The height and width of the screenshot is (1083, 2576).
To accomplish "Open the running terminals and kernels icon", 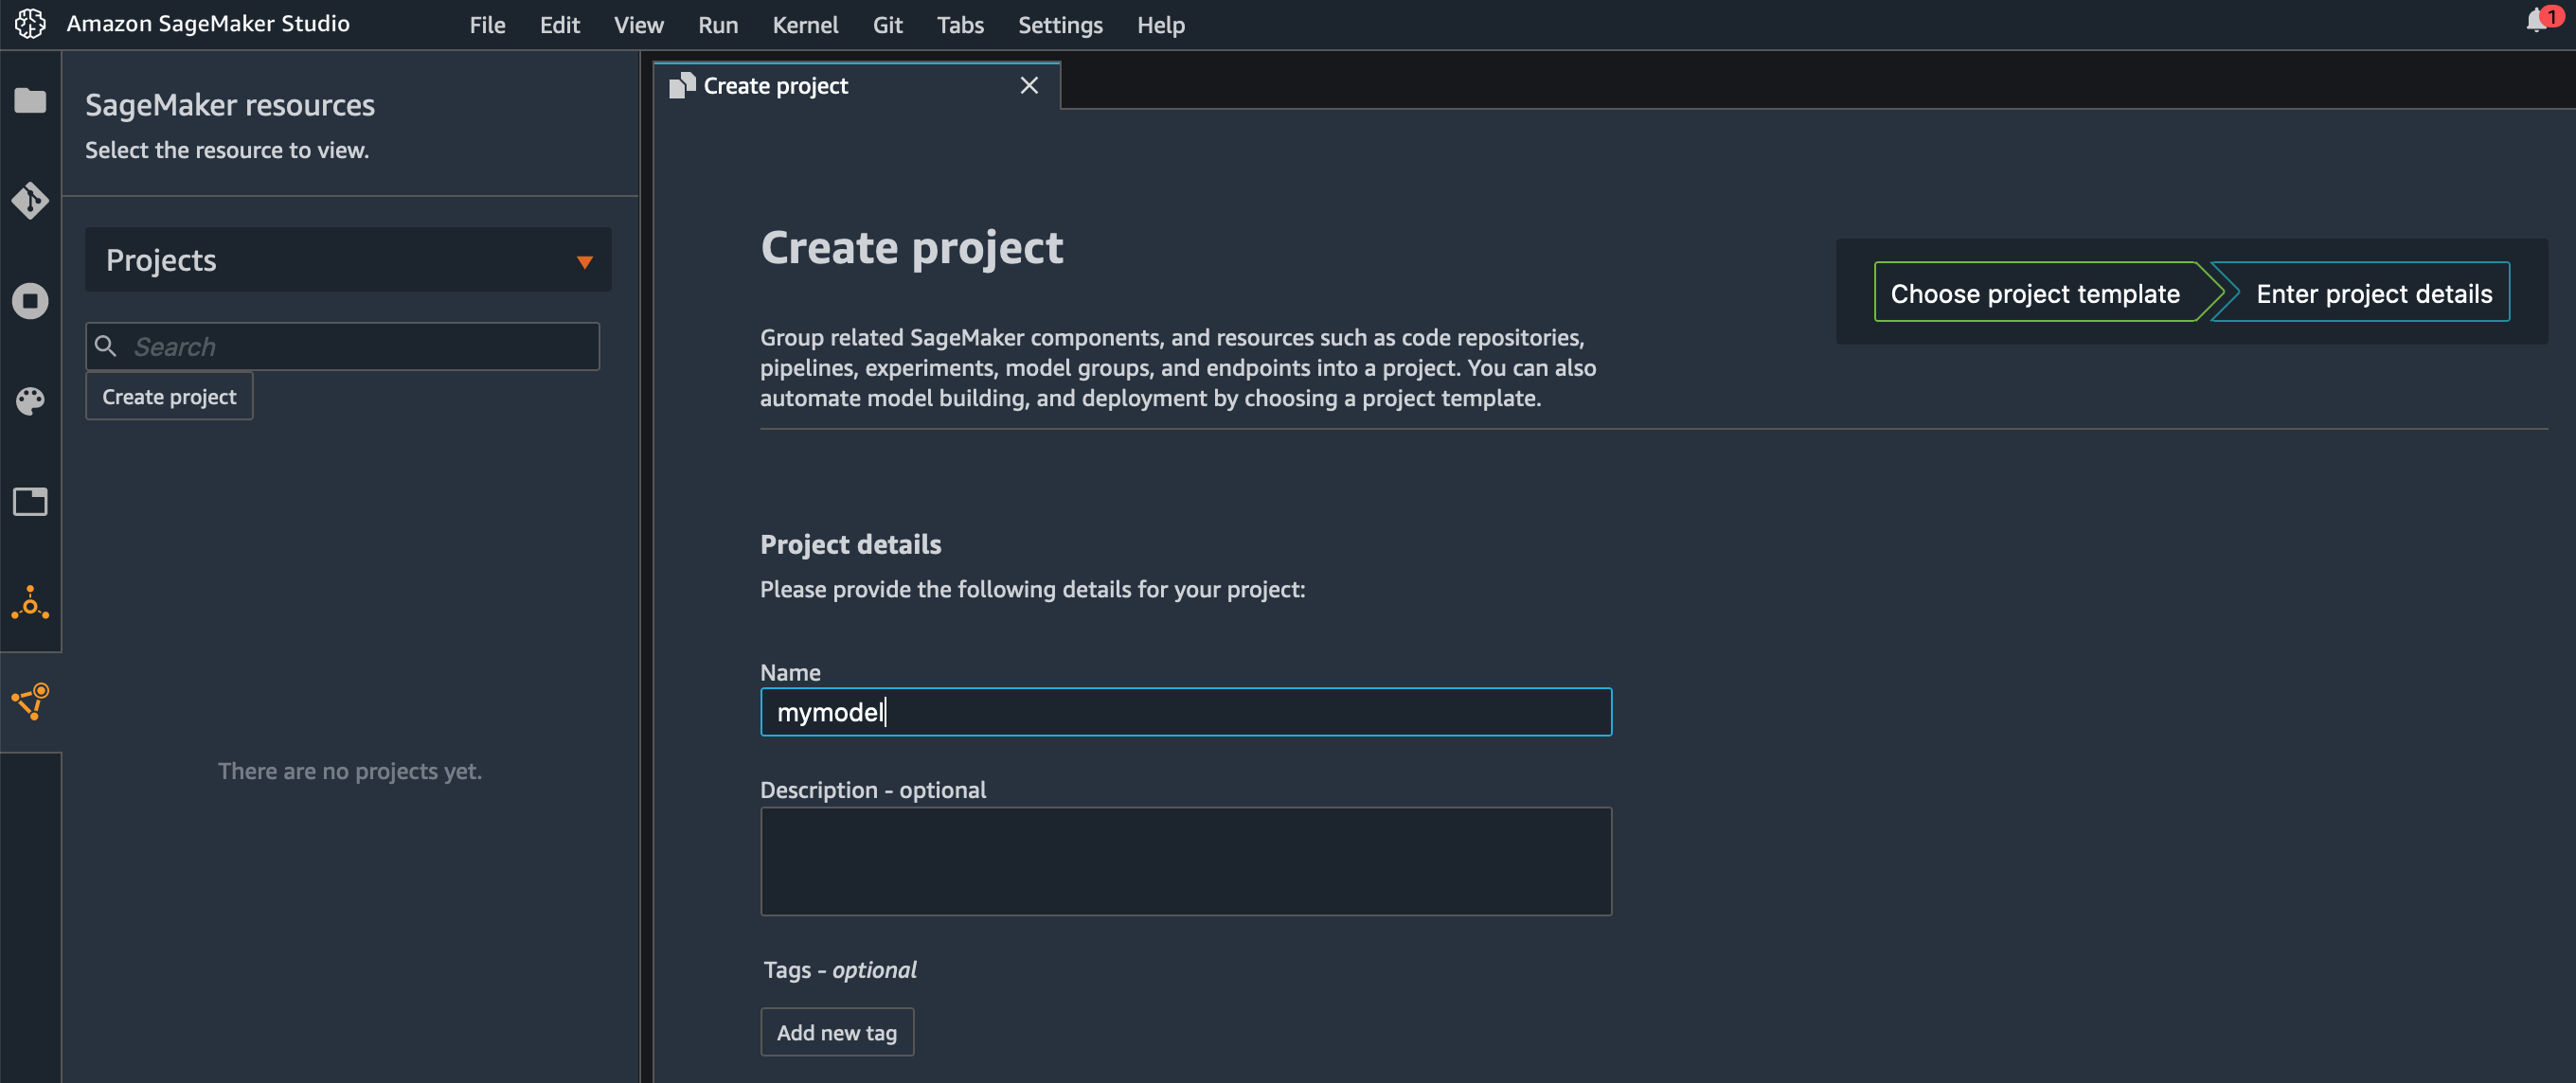I will [x=30, y=301].
